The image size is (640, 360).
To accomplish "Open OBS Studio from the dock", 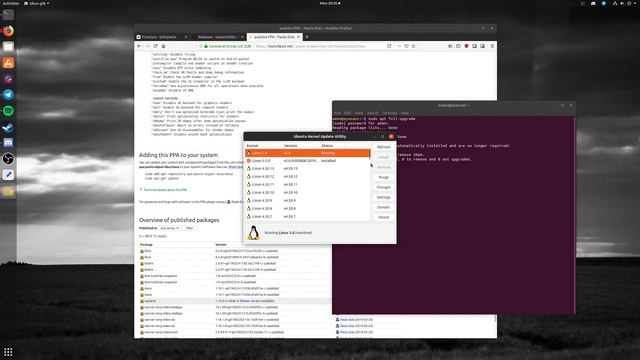I will [x=8, y=159].
